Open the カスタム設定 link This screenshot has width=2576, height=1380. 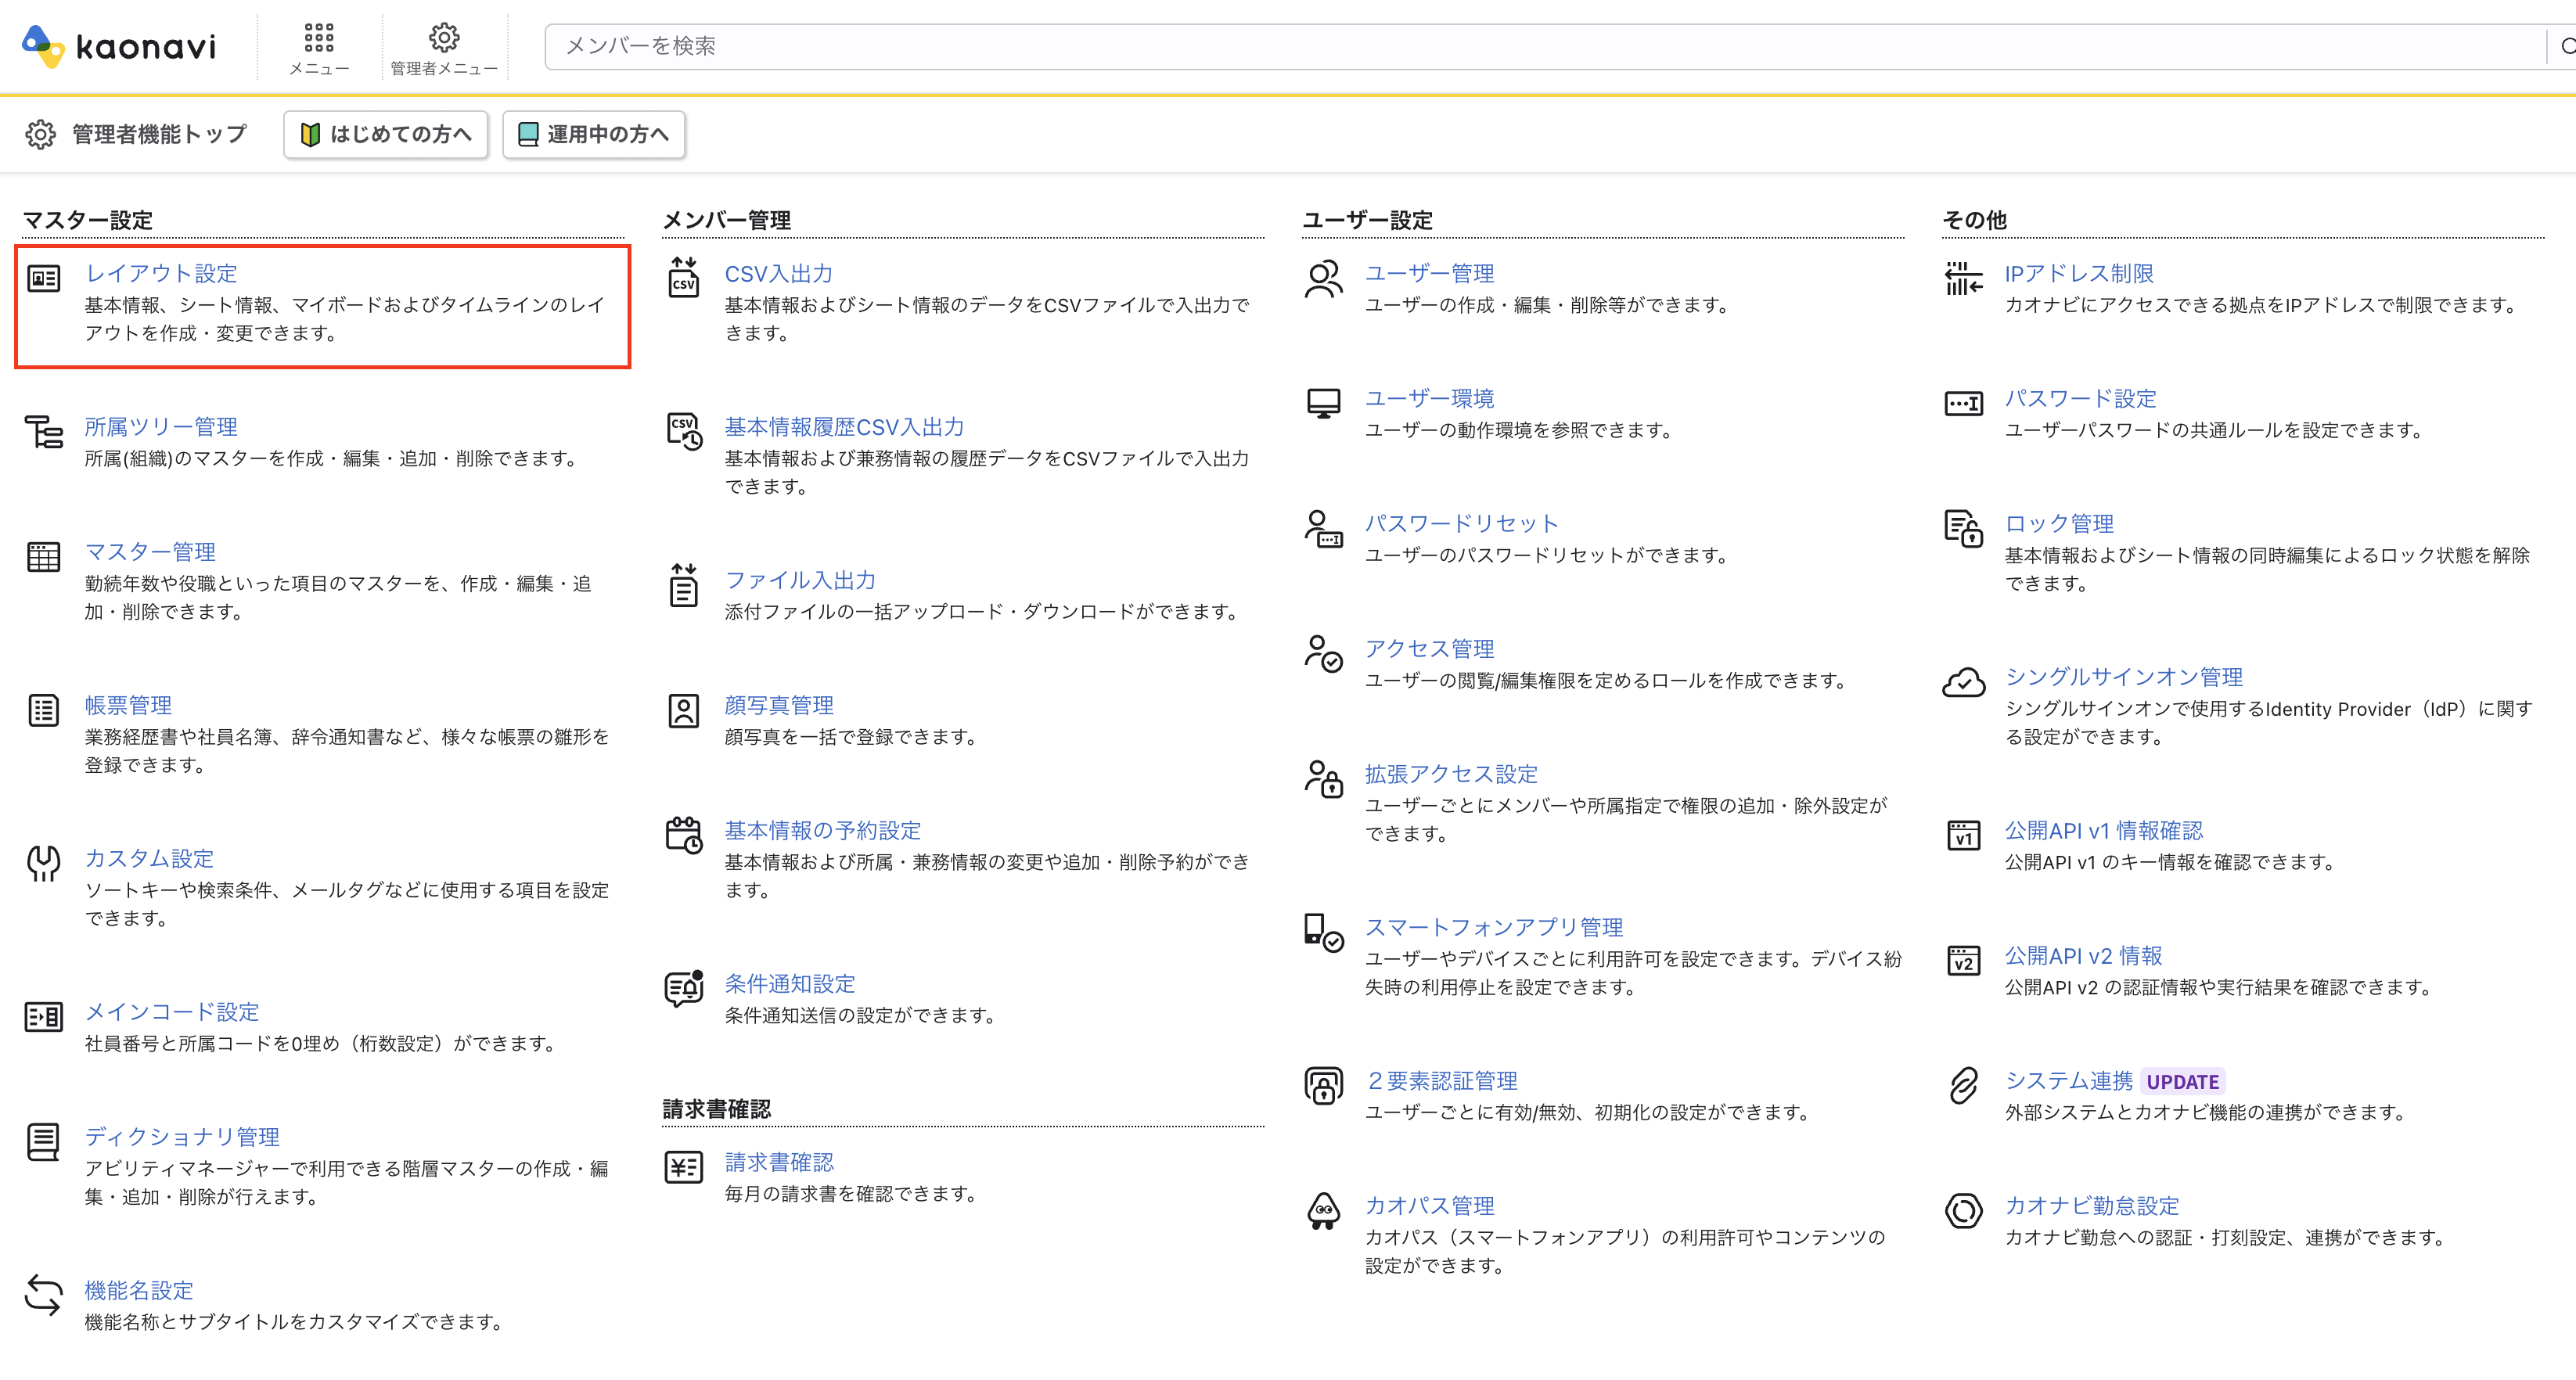[x=149, y=858]
